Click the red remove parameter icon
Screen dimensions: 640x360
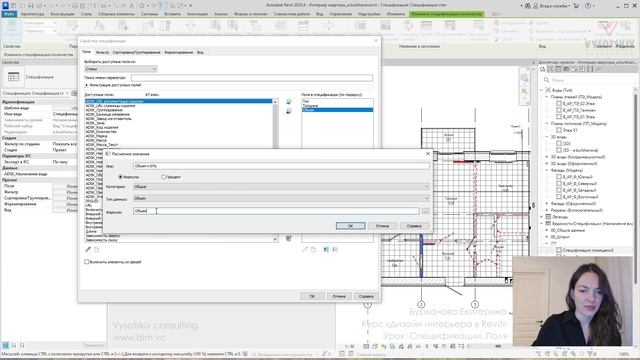coord(289,111)
